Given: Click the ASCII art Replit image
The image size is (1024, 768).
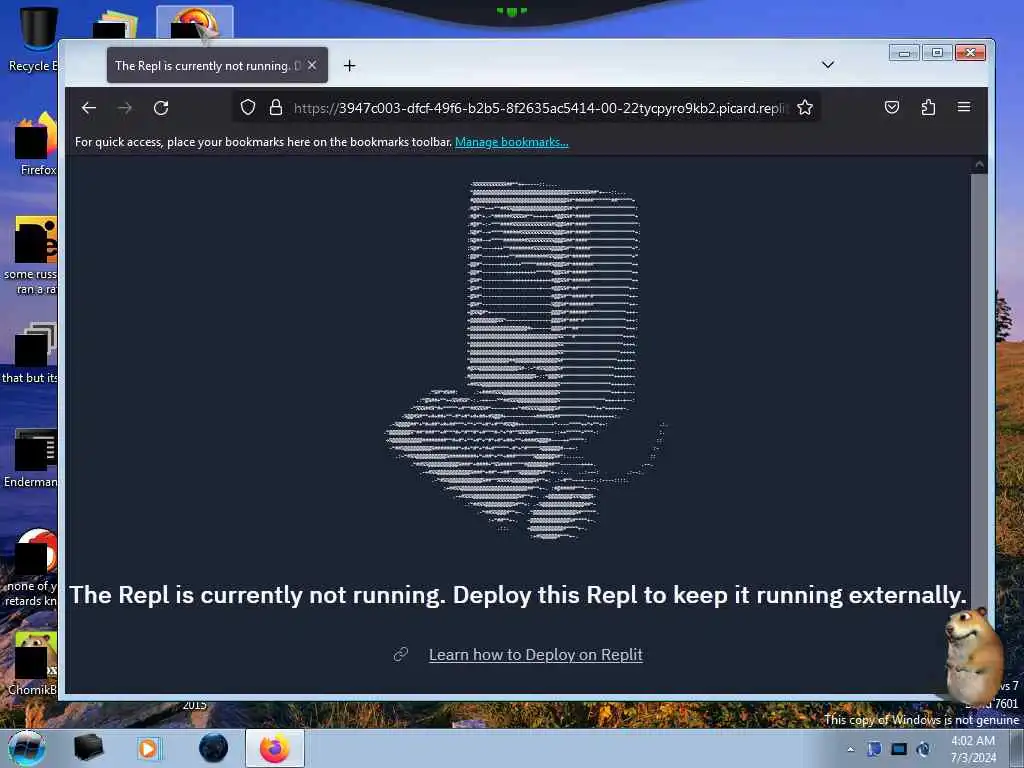Looking at the screenshot, I should click(526, 360).
